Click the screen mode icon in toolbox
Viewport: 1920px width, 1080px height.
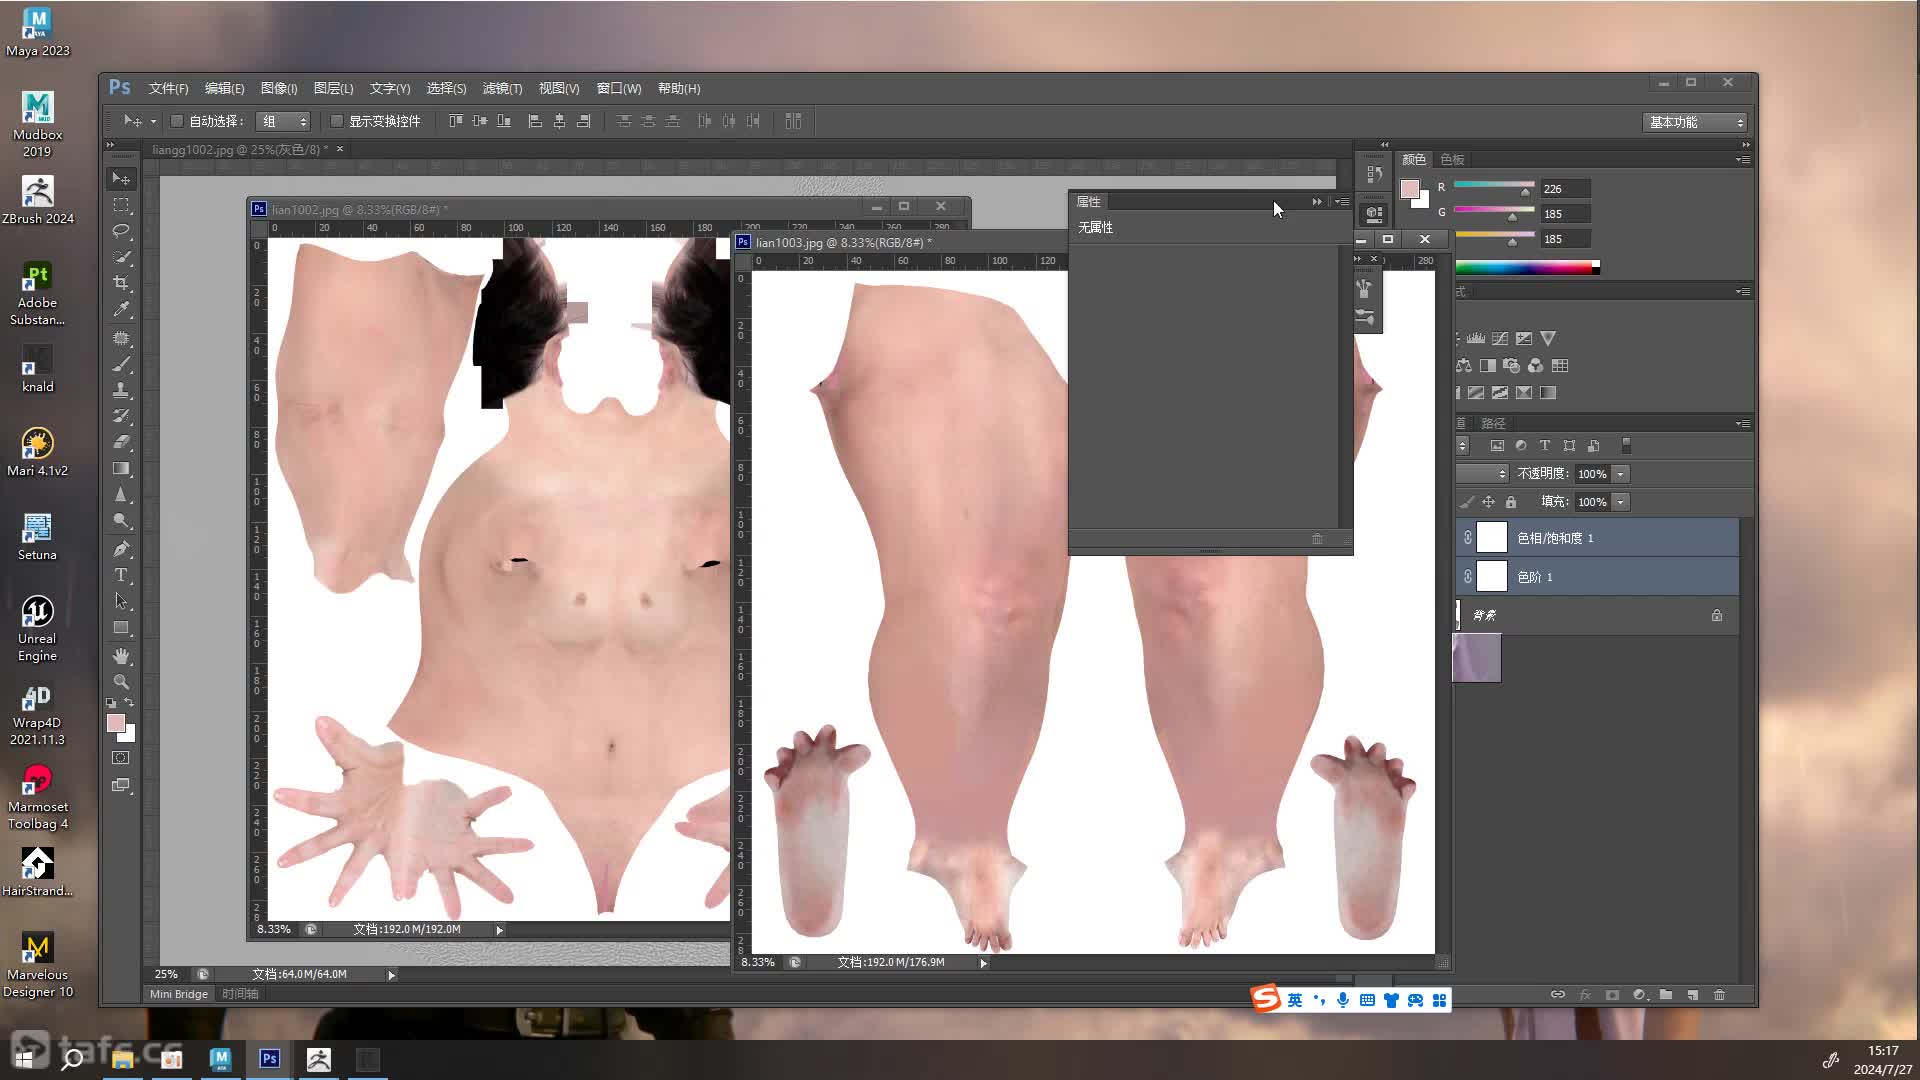pyautogui.click(x=121, y=785)
